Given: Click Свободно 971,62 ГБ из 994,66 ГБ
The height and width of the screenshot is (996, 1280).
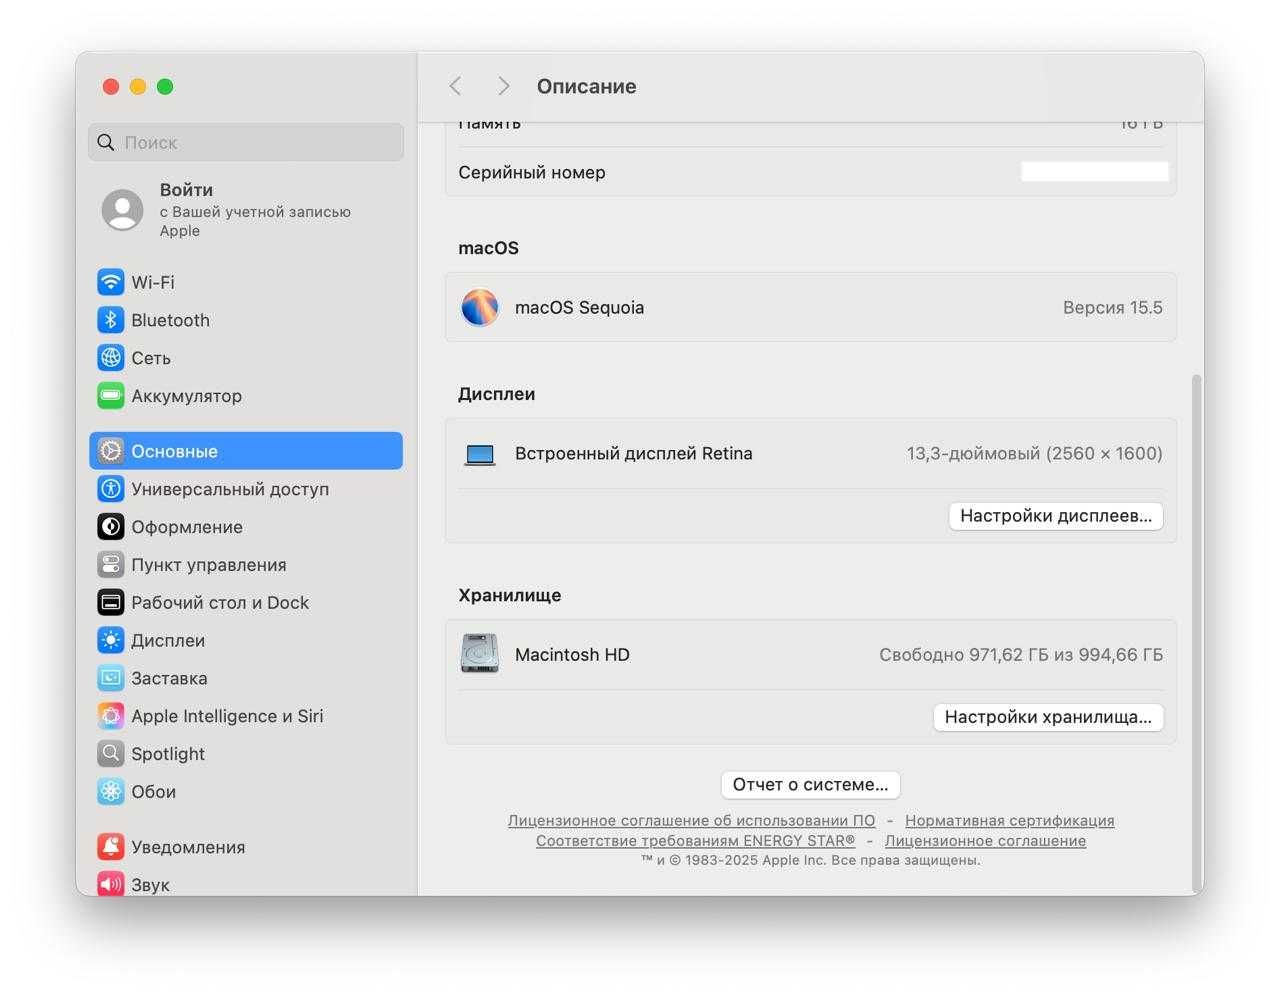Looking at the screenshot, I should [1020, 655].
